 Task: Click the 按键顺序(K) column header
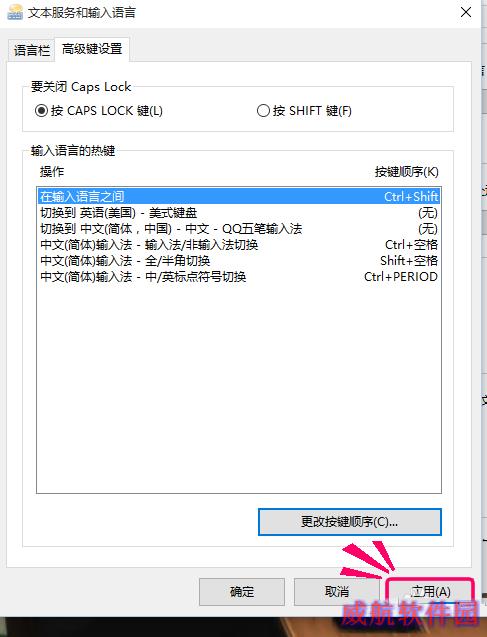point(407,172)
